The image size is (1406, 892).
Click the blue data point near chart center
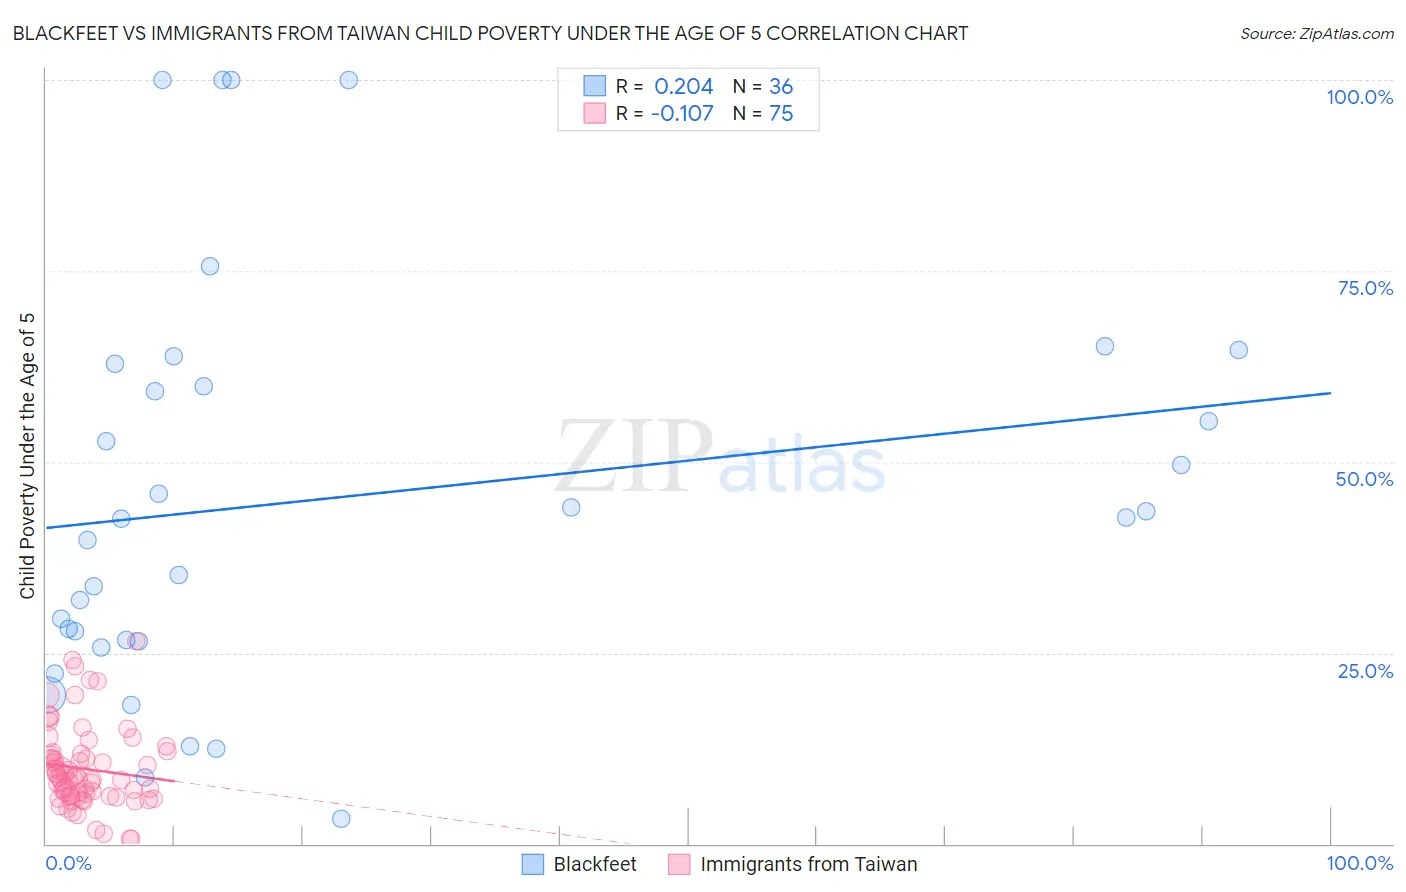pos(571,507)
